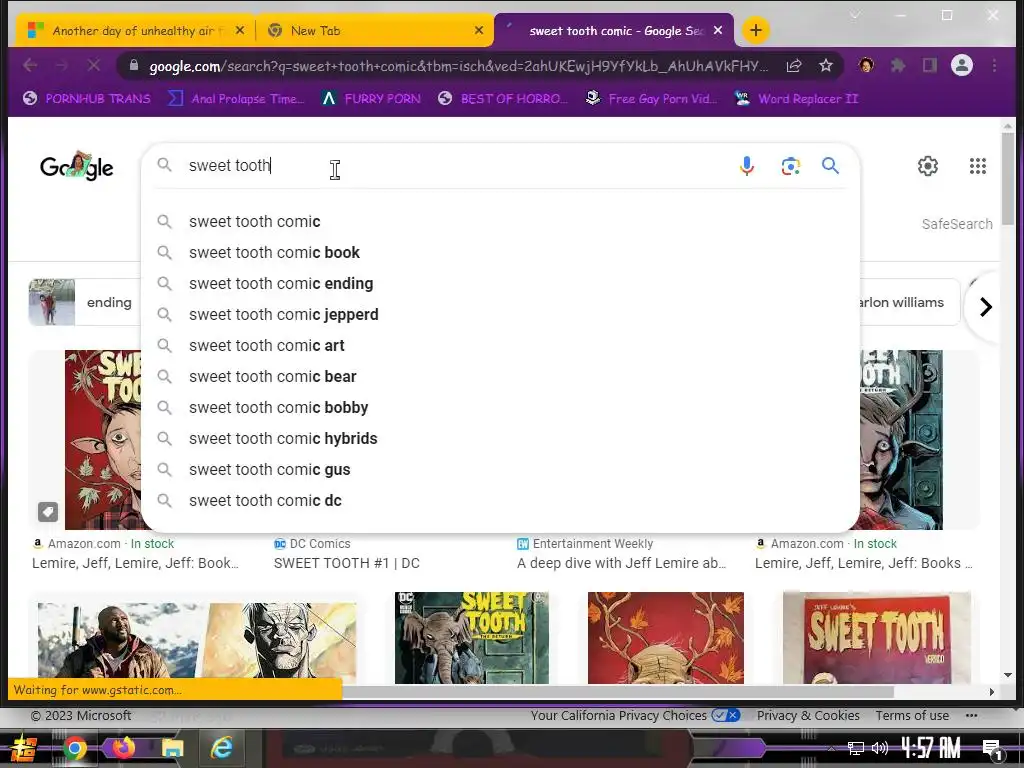Screen dimensions: 1024x768
Task: Select suggestion sweet tooth comic jepperd
Action: coord(500,315)
